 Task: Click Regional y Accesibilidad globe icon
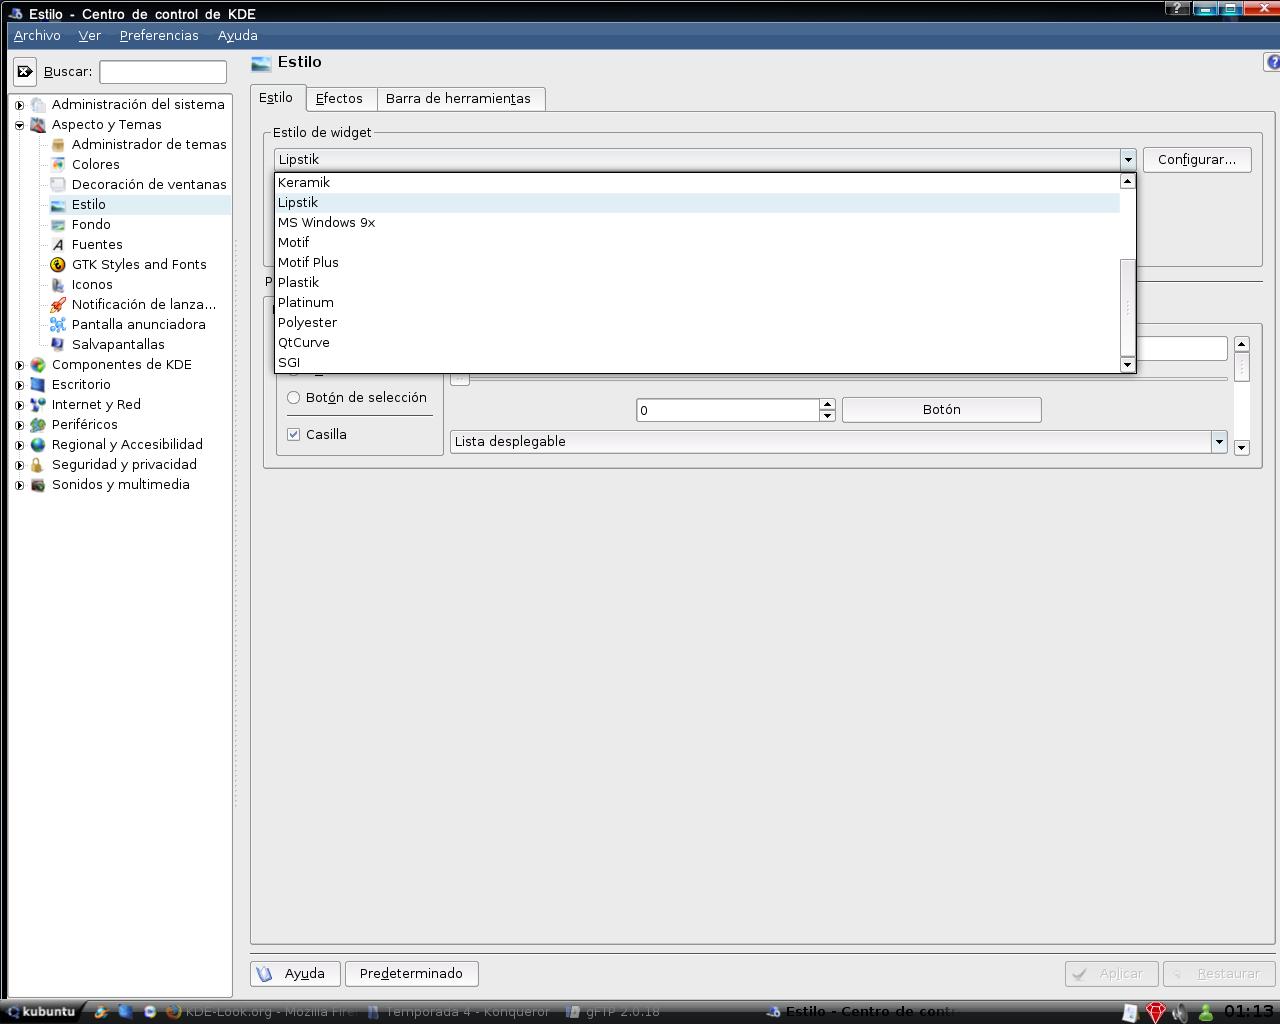point(38,445)
